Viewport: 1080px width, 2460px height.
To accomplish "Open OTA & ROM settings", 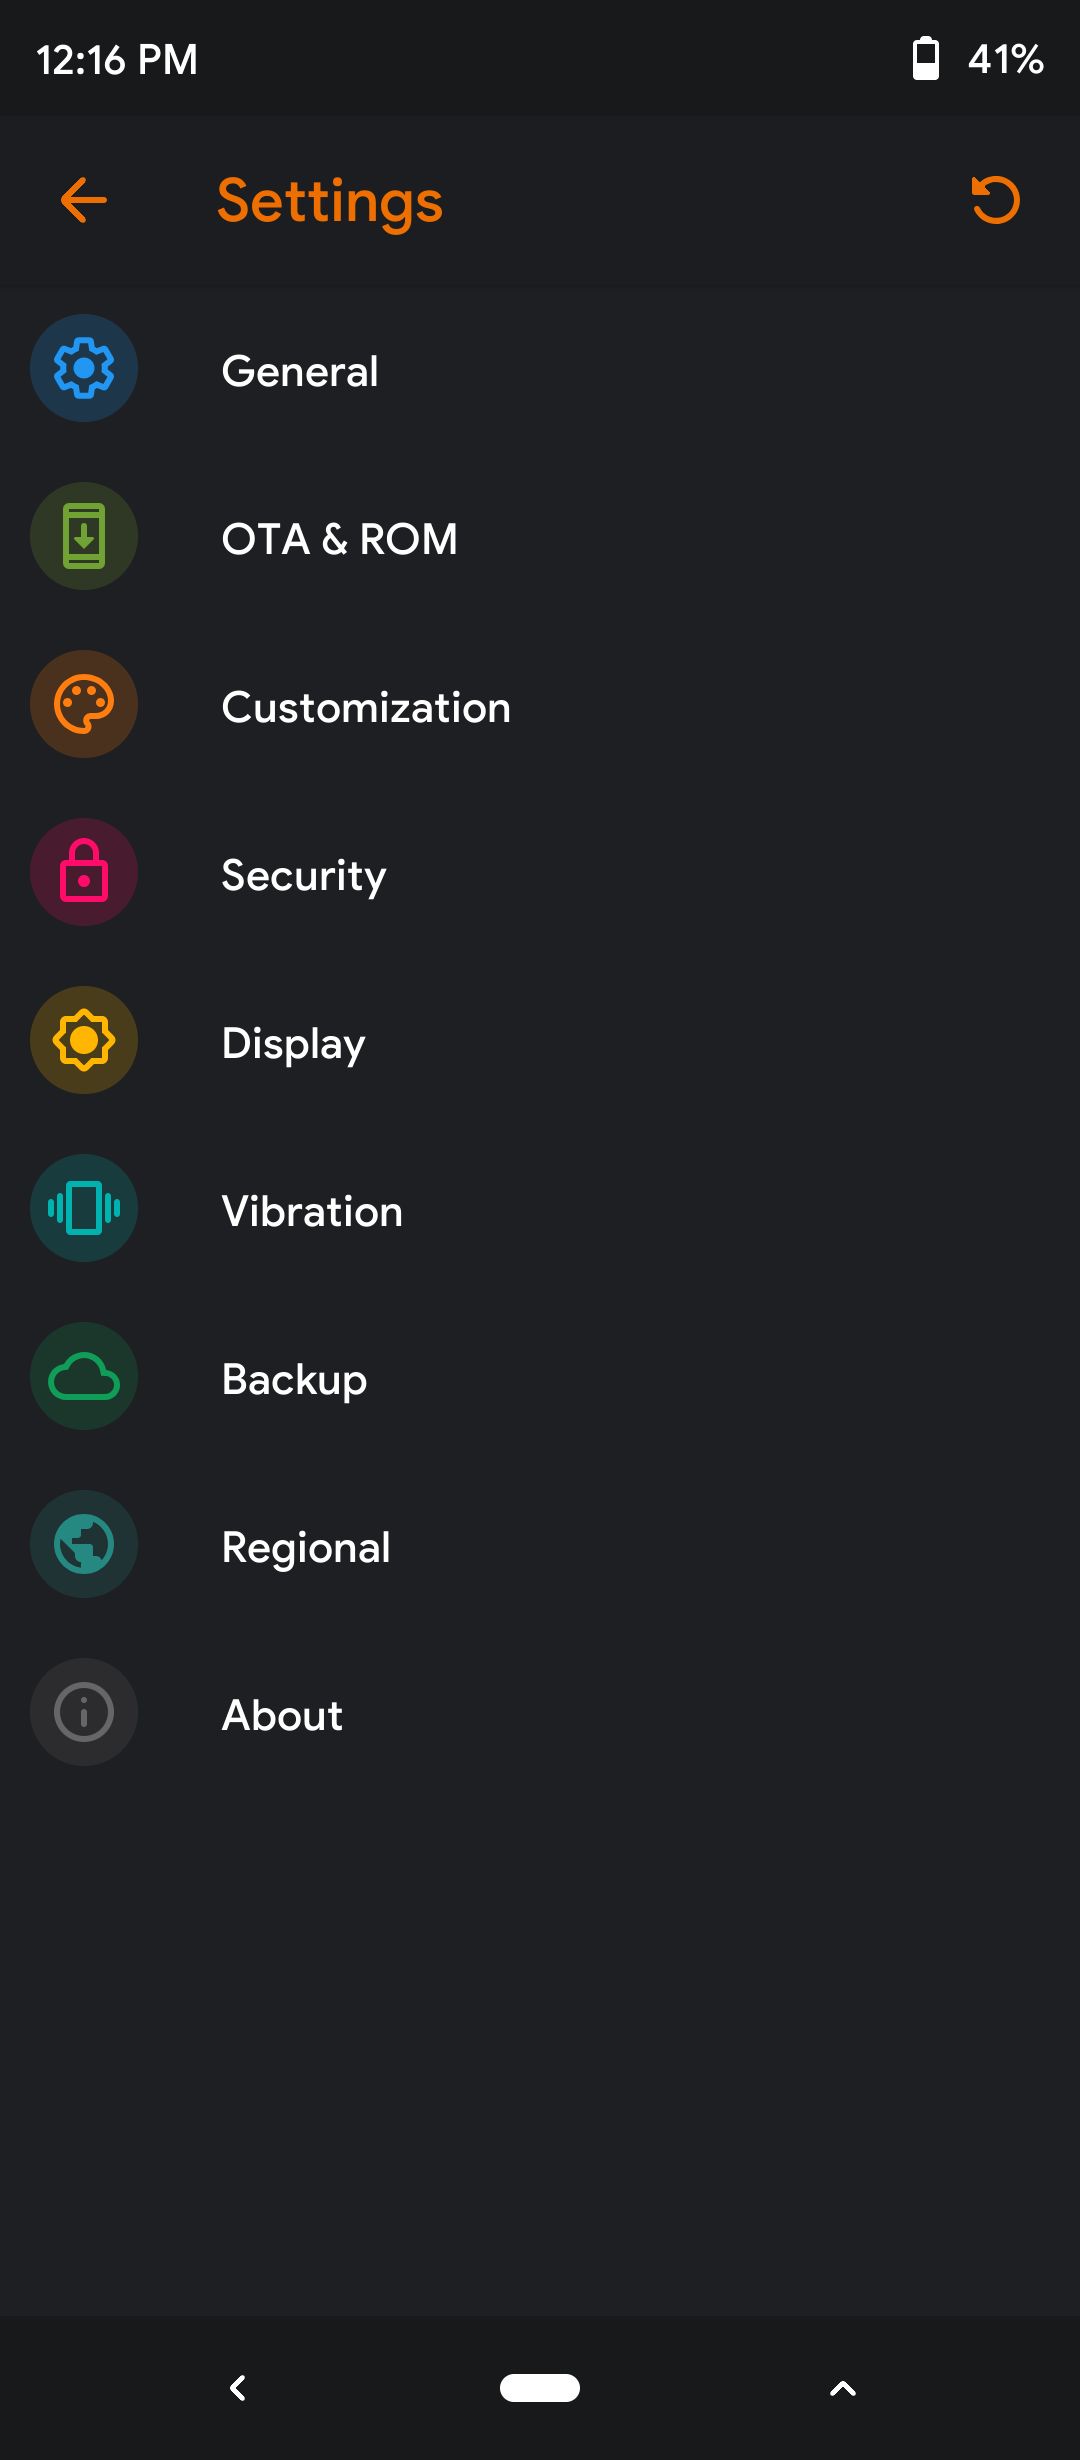I will [340, 539].
